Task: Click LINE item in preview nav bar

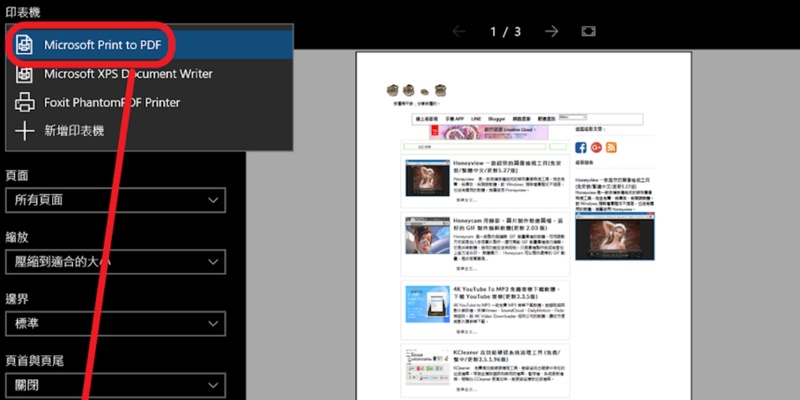Action: pyautogui.click(x=476, y=118)
